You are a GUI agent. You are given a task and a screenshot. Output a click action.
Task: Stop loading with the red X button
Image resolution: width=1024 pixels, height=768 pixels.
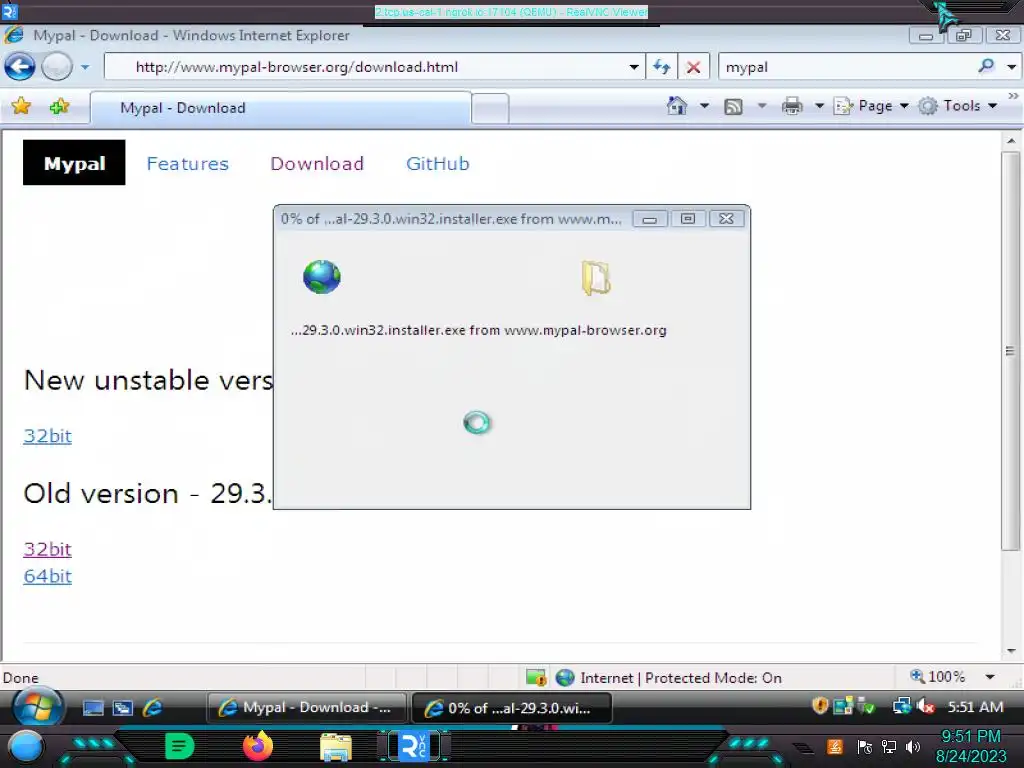click(694, 67)
